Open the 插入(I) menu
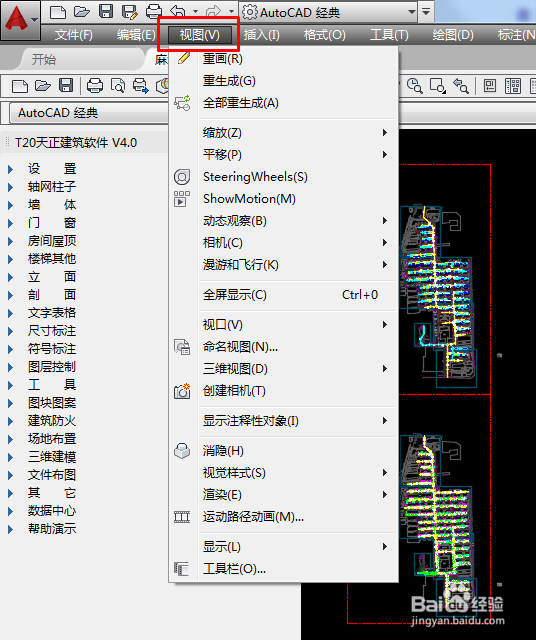Screen dimensions: 536x640 click(x=262, y=35)
